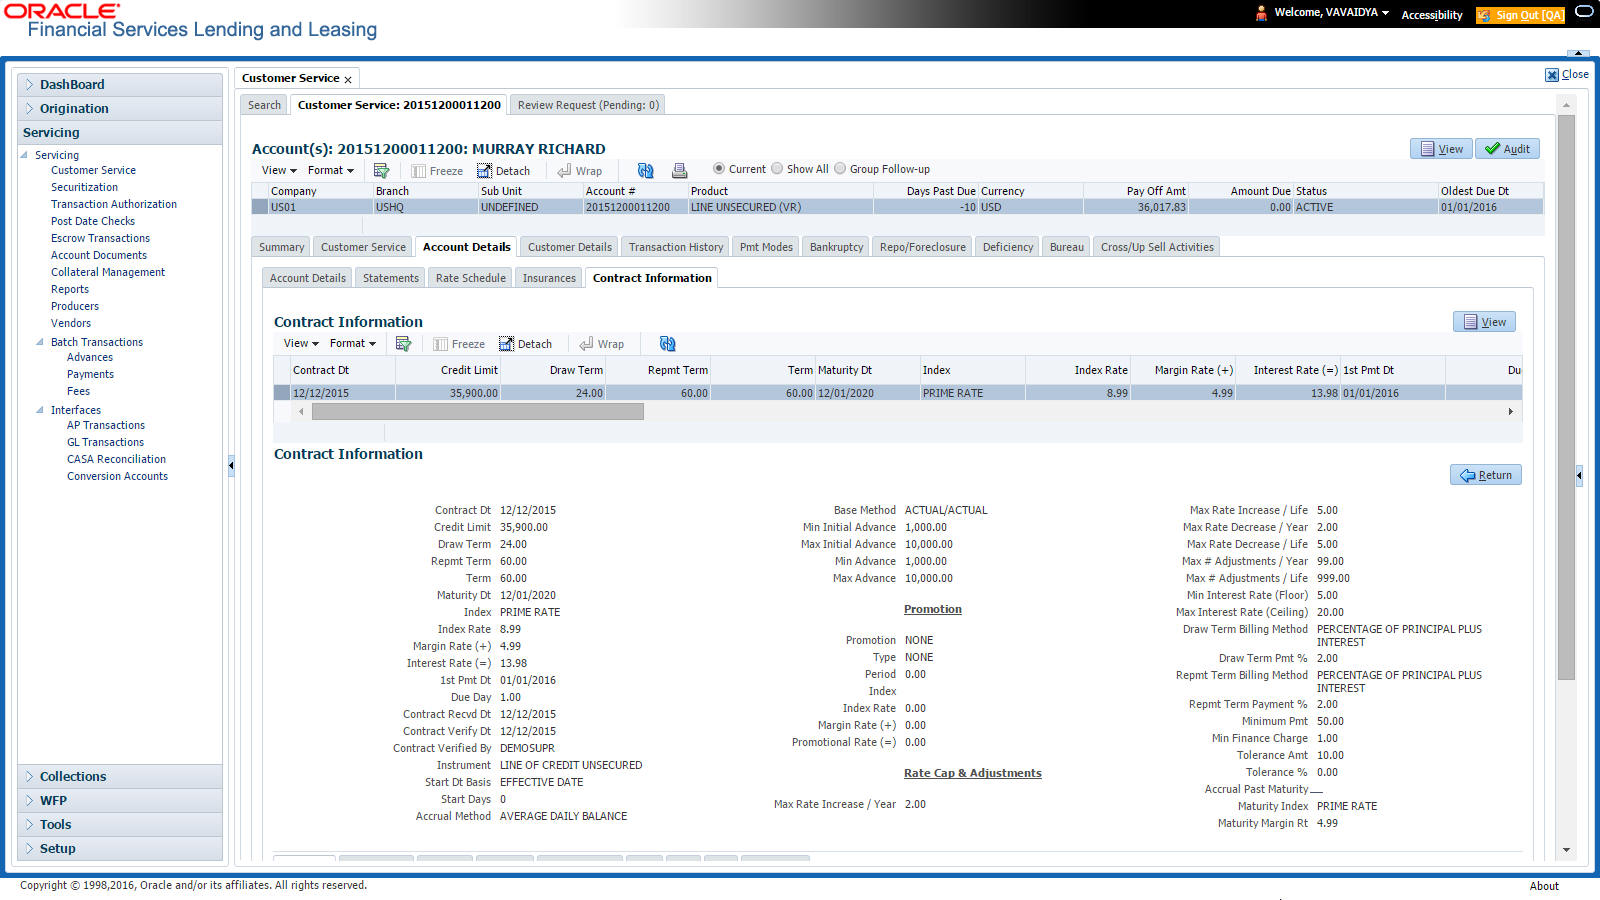Click the query-by-example filter icon in the Account(s) toolbar

coord(381,171)
